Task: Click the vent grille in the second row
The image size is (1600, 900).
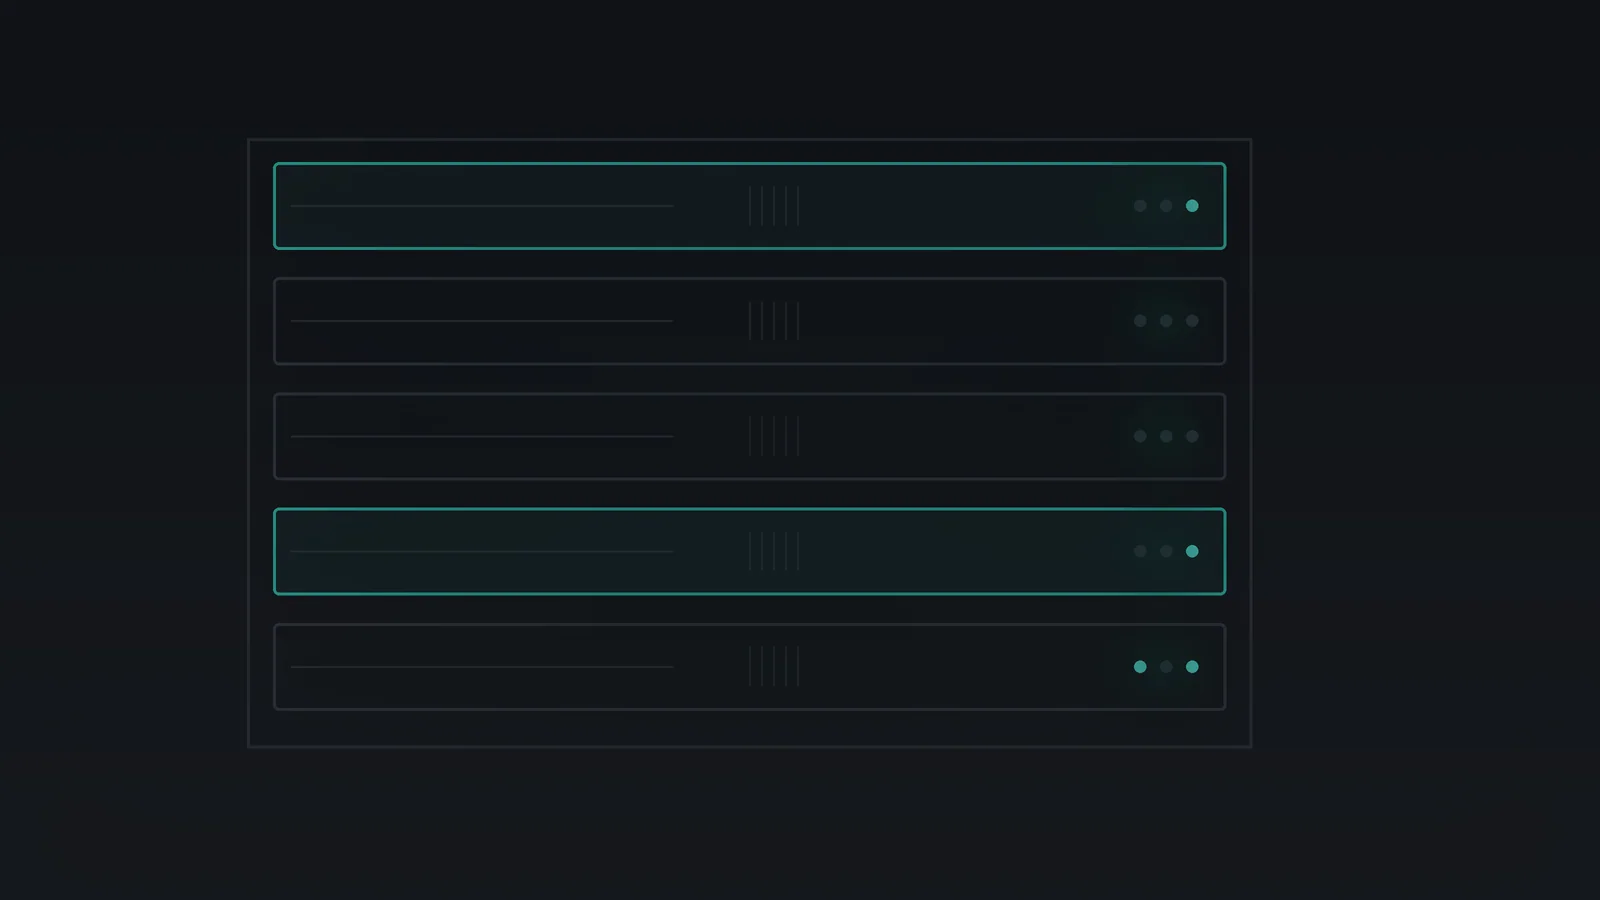Action: pyautogui.click(x=774, y=321)
